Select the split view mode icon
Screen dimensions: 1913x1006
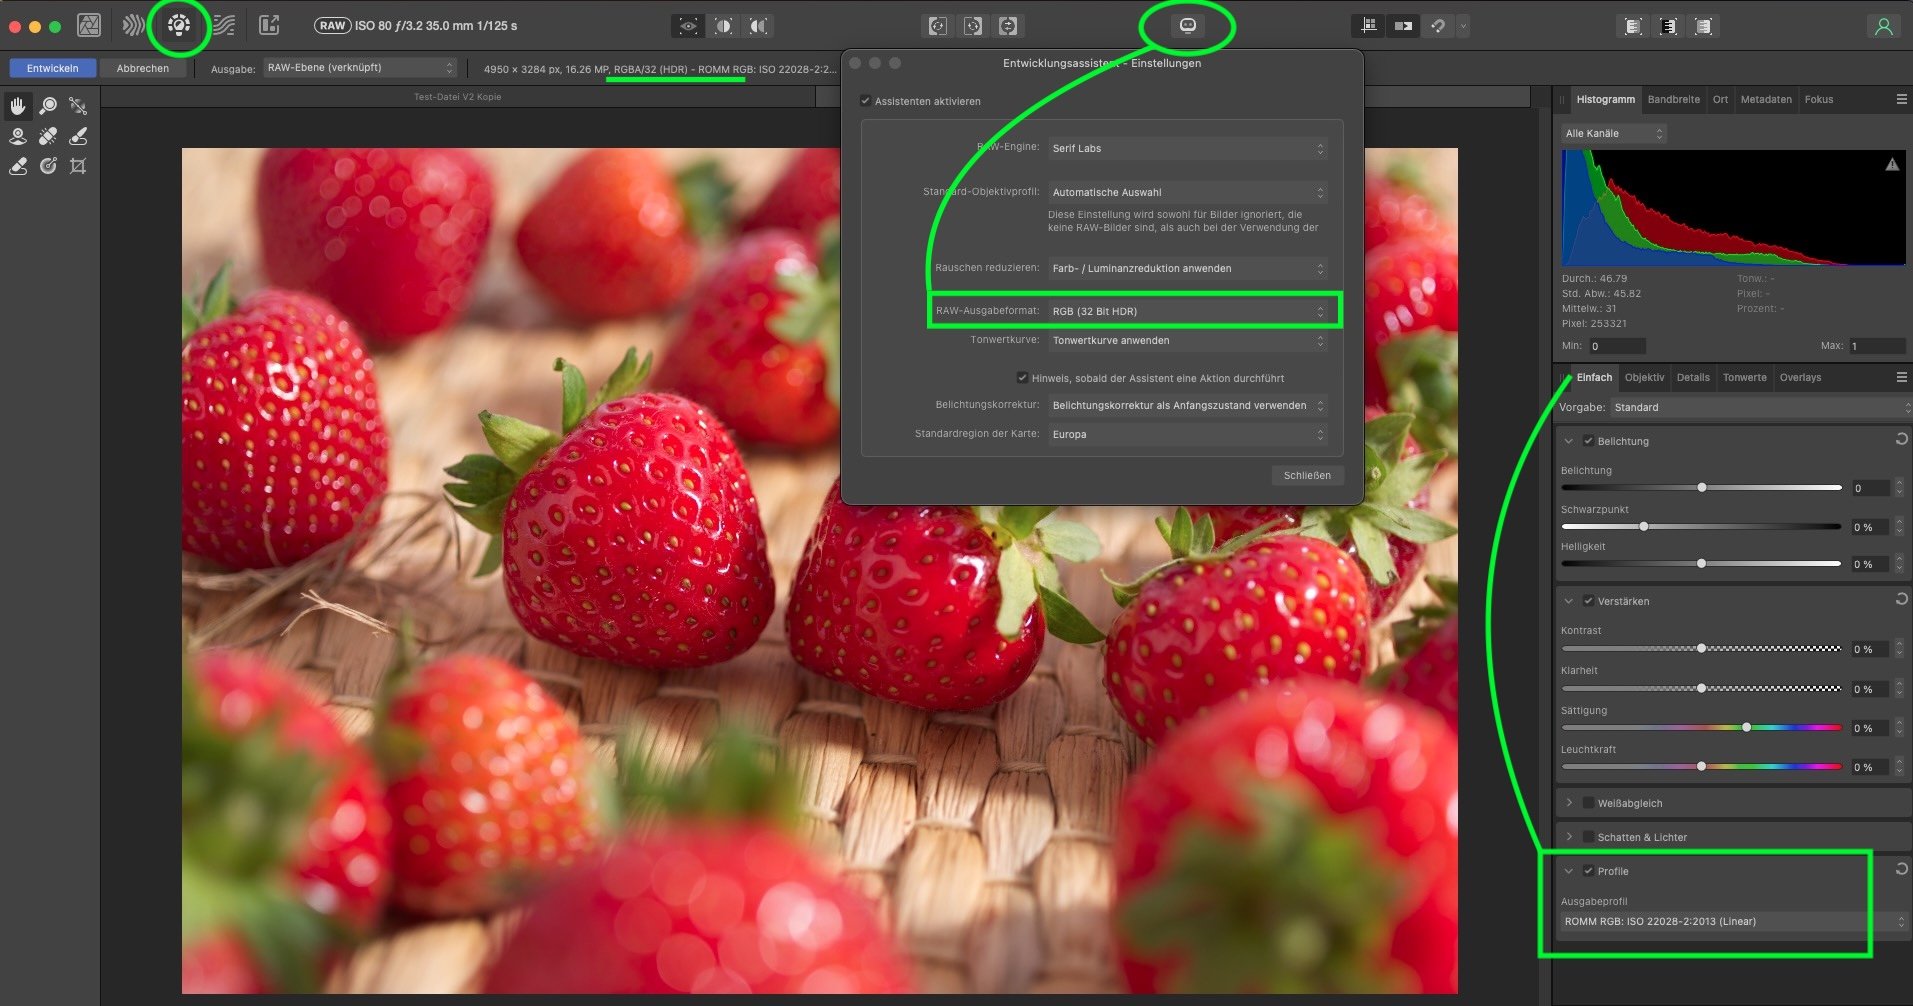point(724,26)
